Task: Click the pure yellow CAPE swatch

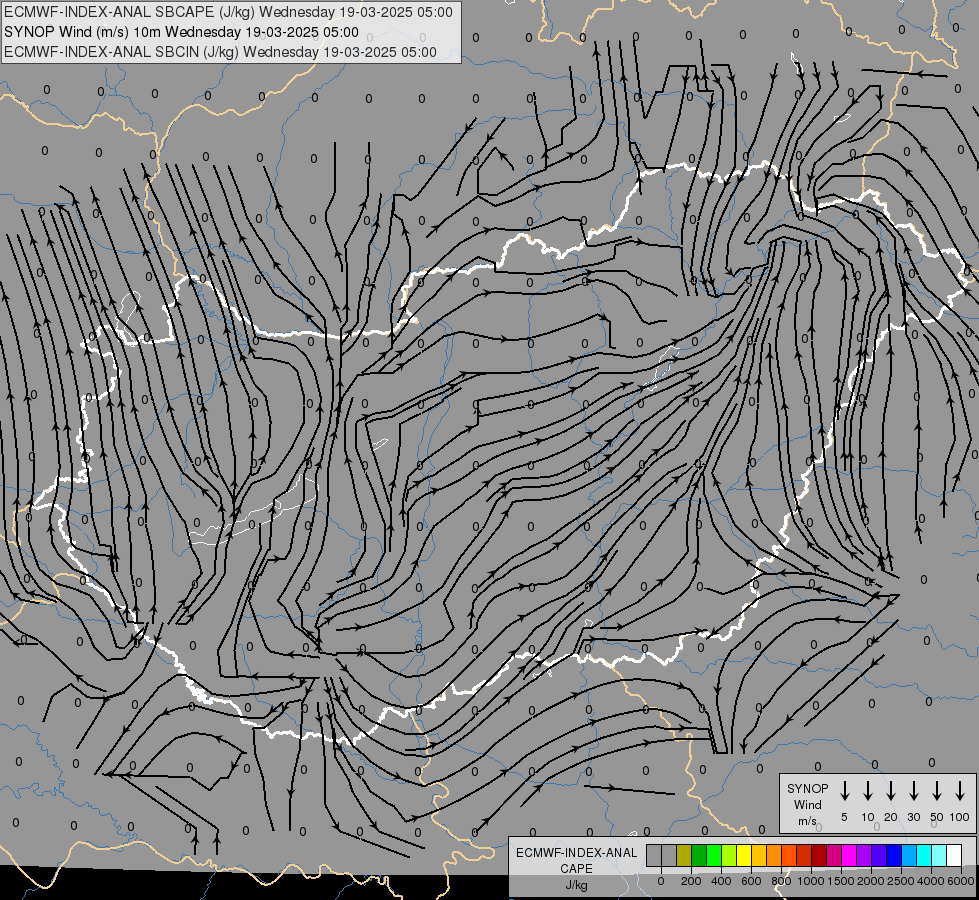Action: 744,855
